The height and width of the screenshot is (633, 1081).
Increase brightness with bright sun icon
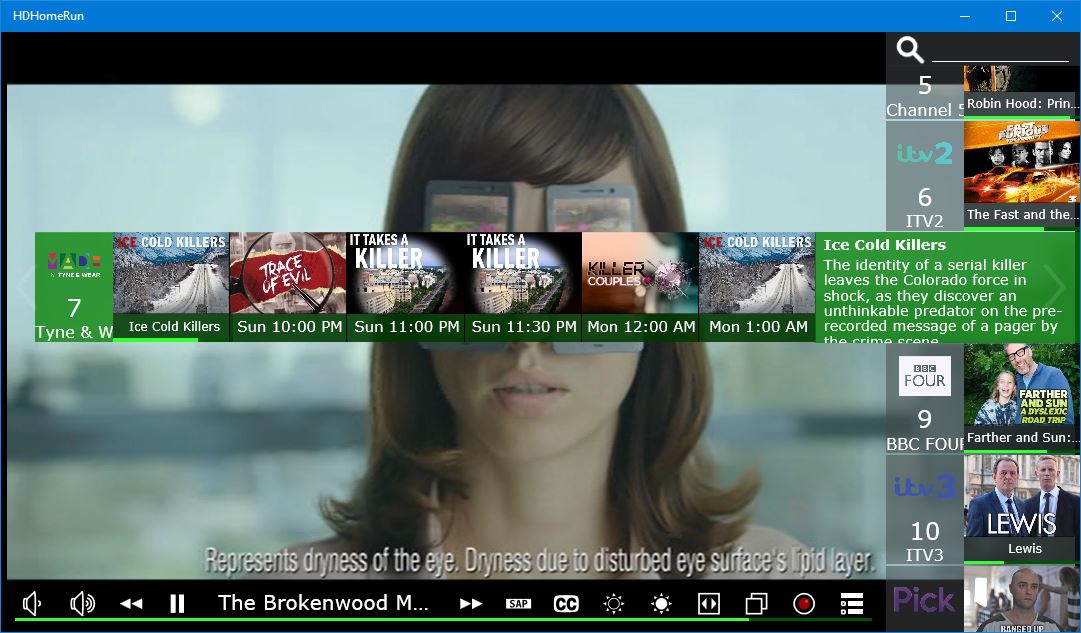tap(661, 603)
